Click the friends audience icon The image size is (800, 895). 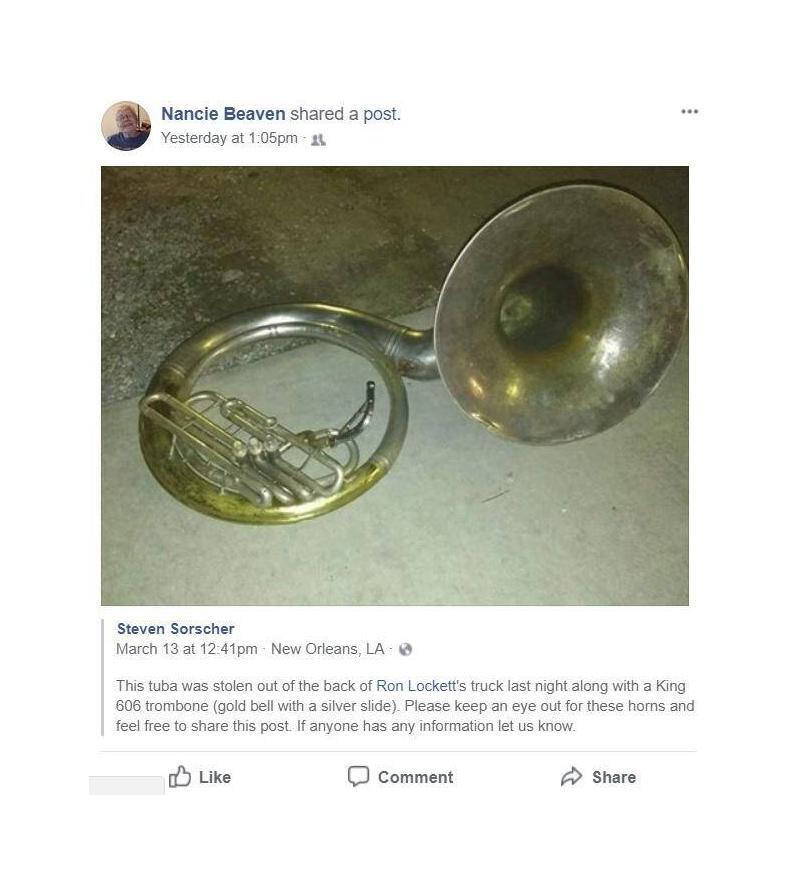tap(318, 139)
